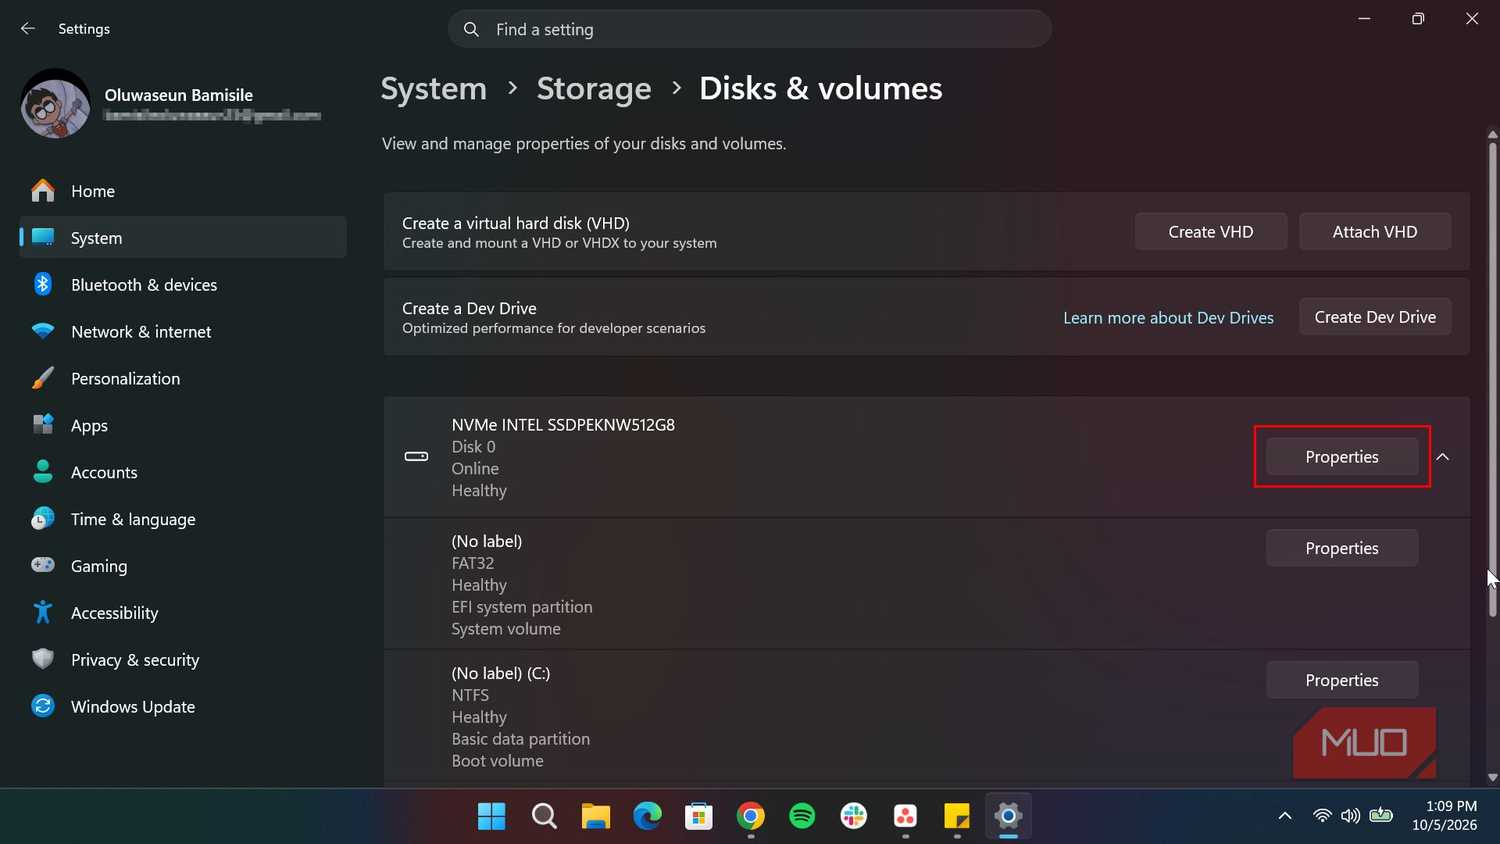Click Create Dev Drive
The width and height of the screenshot is (1500, 844).
tap(1375, 317)
